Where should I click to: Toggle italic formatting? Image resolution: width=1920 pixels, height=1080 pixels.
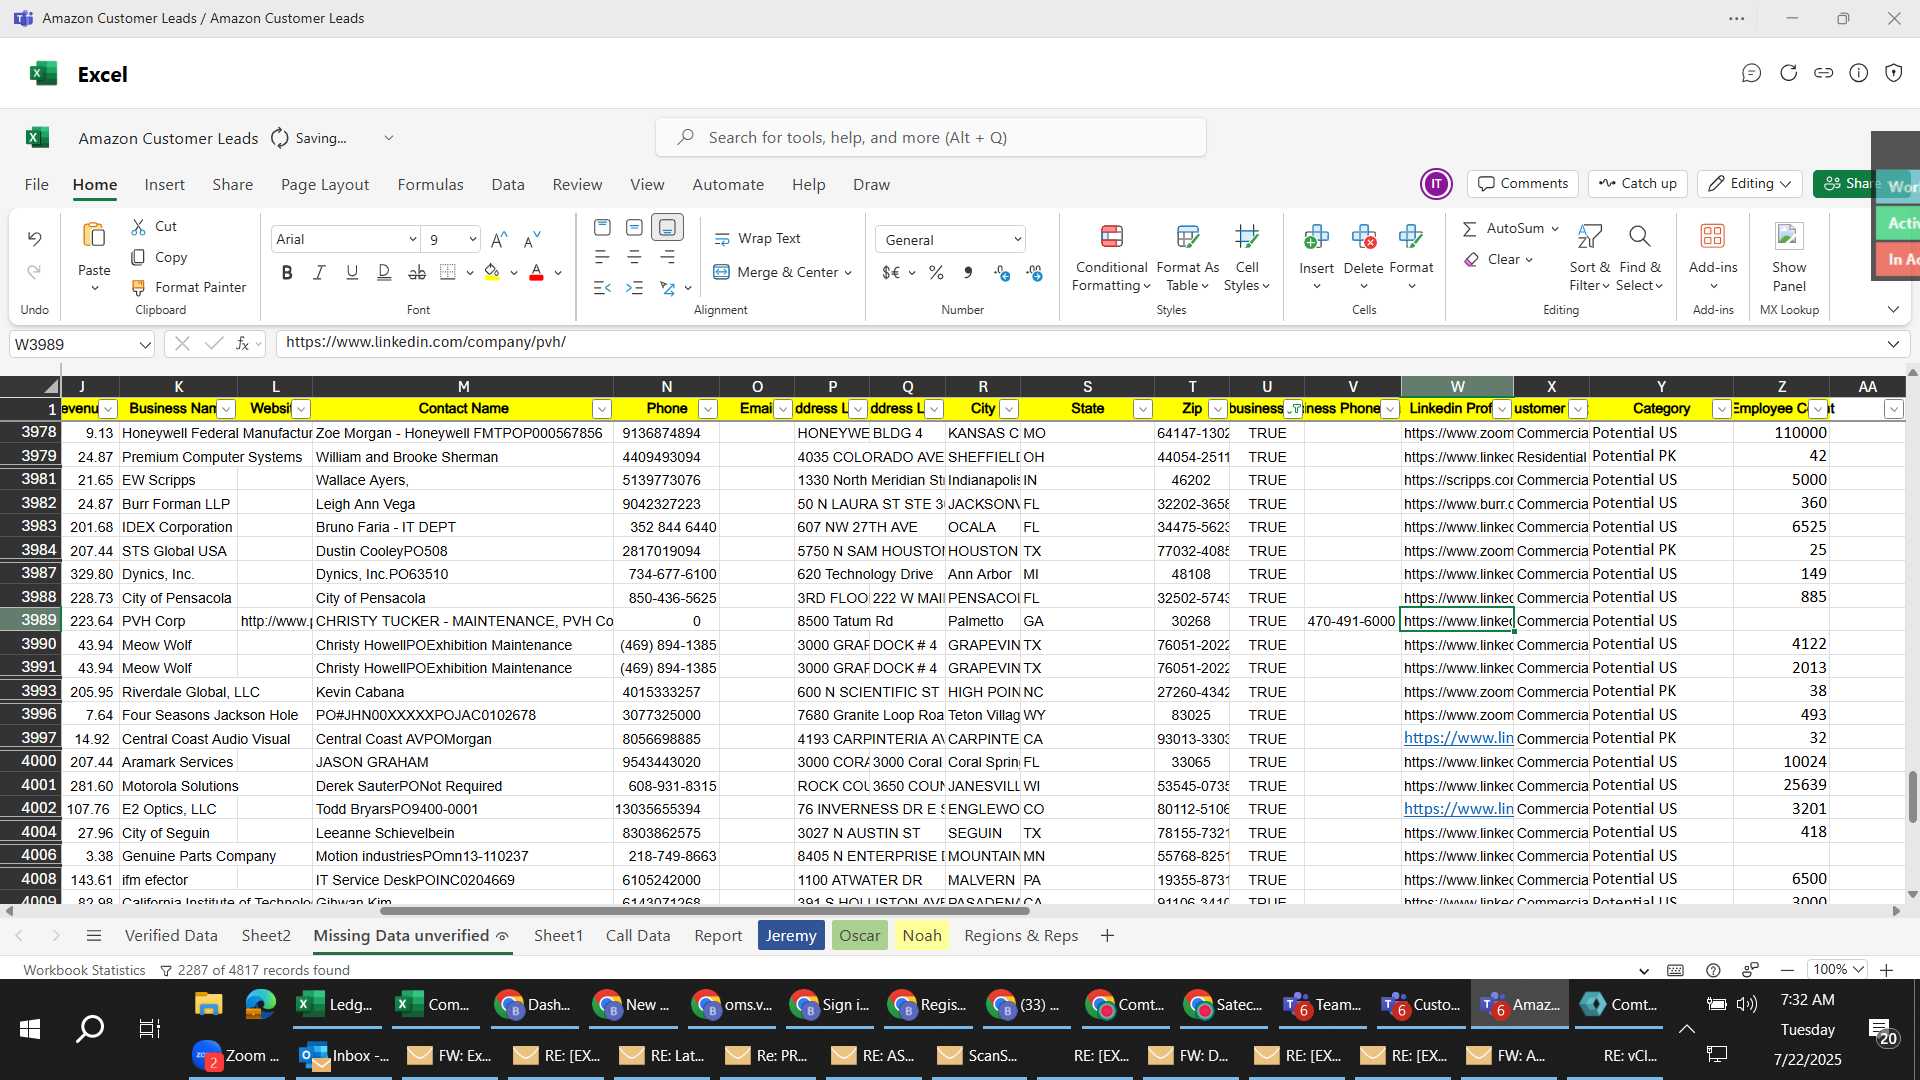pyautogui.click(x=319, y=273)
